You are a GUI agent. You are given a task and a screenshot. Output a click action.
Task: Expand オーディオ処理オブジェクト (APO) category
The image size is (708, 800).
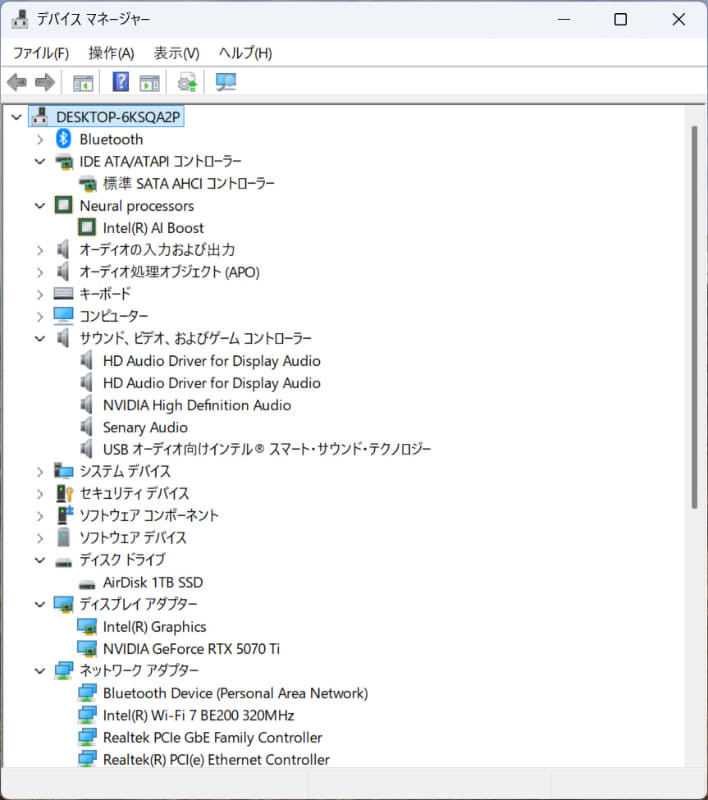(40, 272)
